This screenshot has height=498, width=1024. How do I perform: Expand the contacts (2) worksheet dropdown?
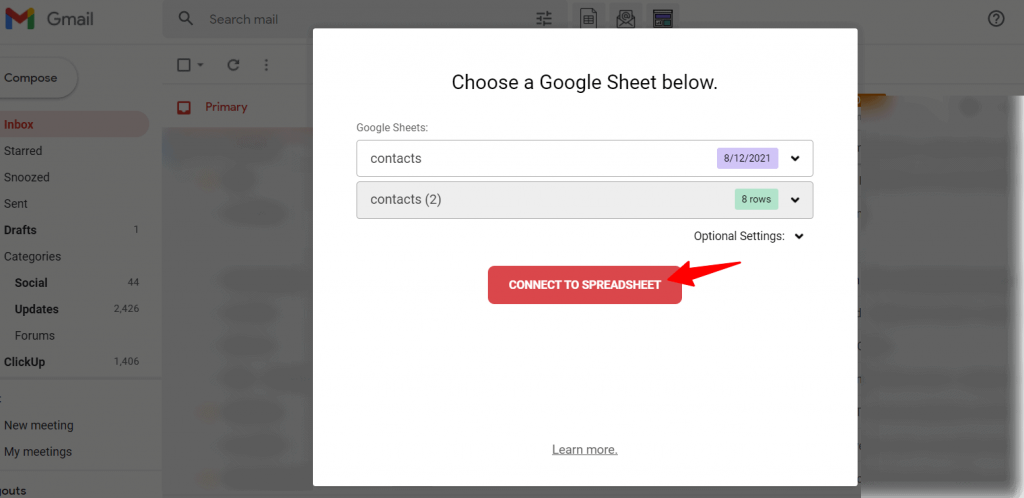pos(795,200)
